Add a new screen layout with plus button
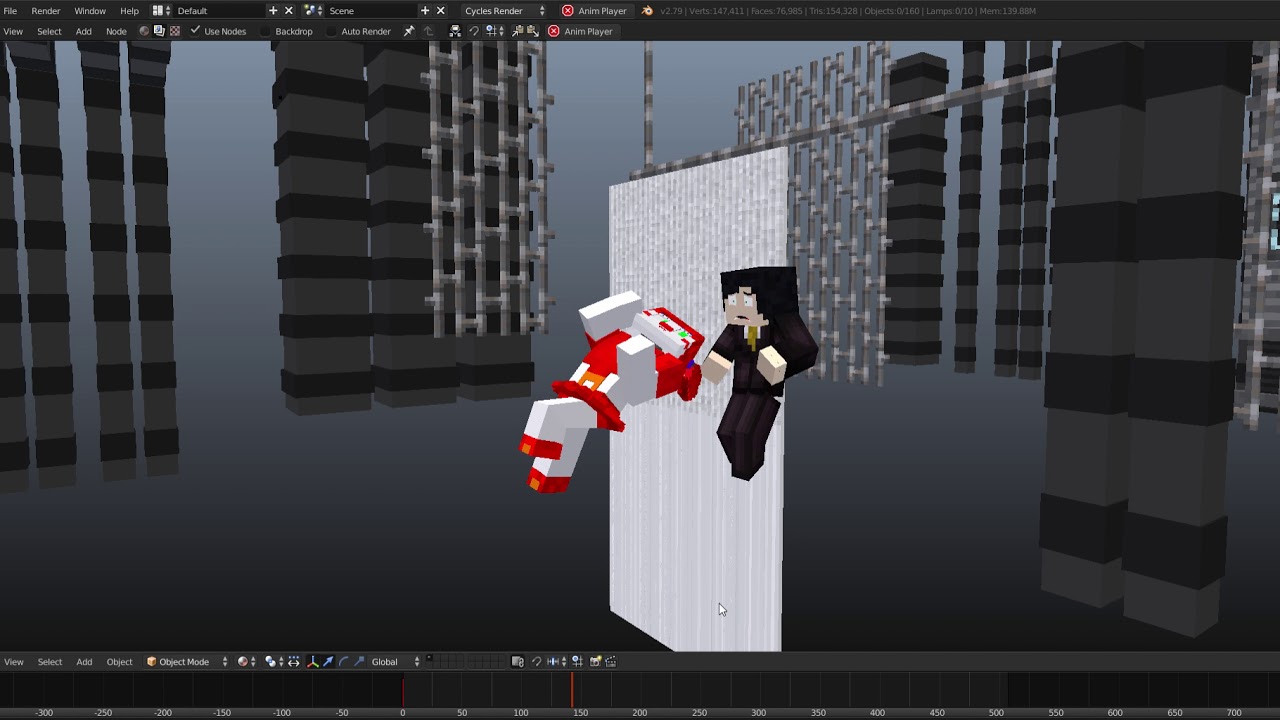The image size is (1280, 720). point(273,10)
